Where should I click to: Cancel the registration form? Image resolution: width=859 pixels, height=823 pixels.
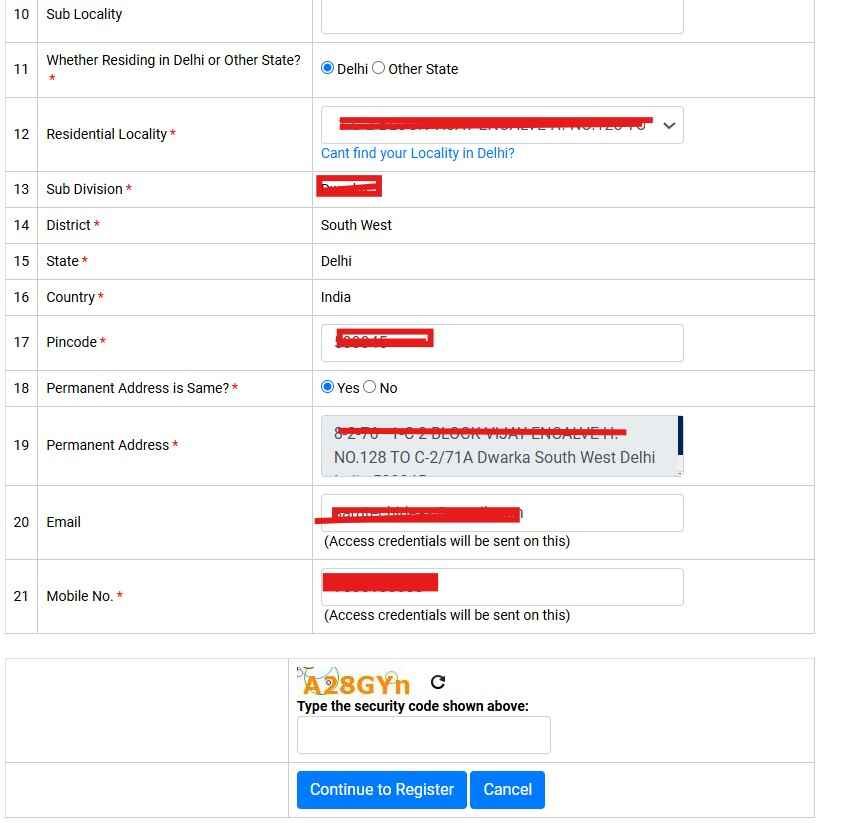click(507, 789)
